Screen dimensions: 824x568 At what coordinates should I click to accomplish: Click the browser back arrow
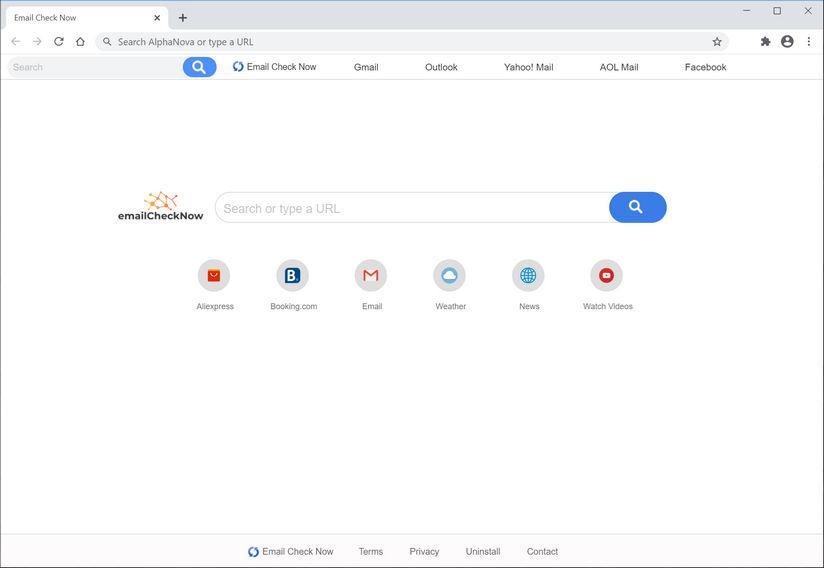point(16,42)
